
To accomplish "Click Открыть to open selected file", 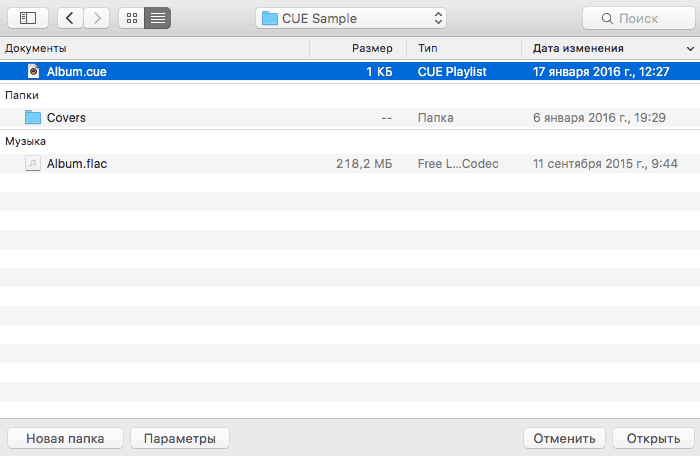I will click(x=654, y=438).
